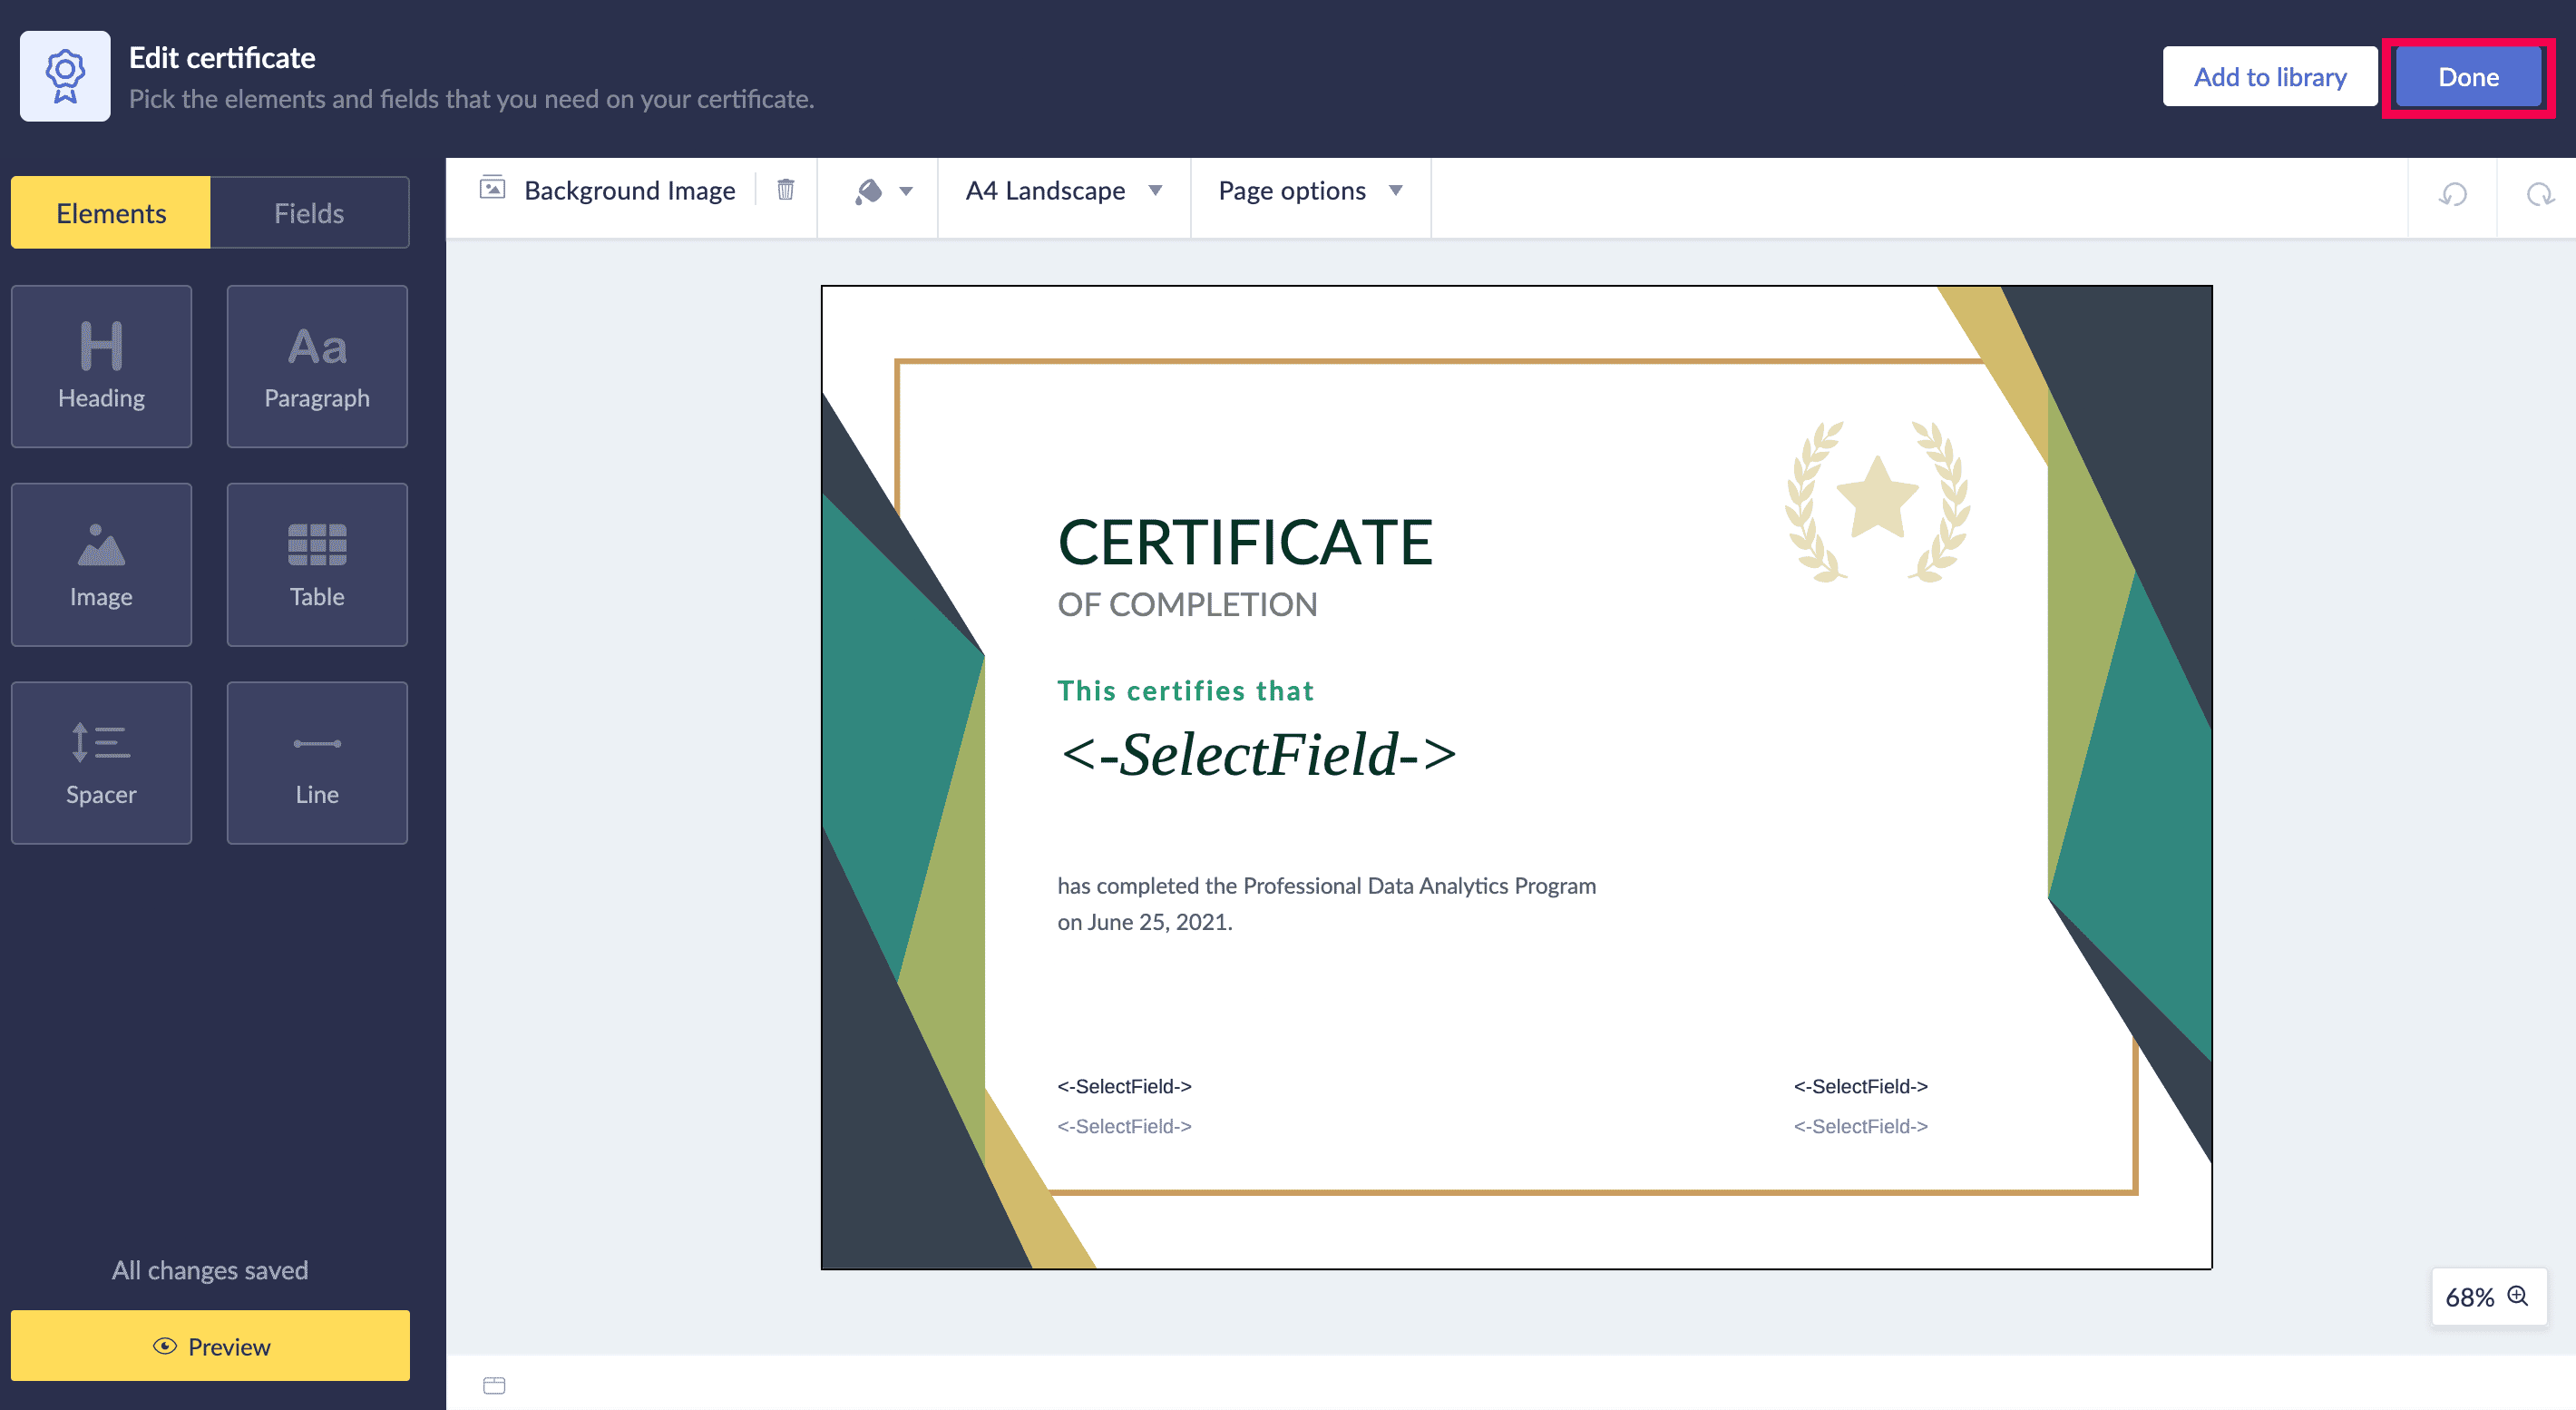Add a Line element

[x=317, y=762]
